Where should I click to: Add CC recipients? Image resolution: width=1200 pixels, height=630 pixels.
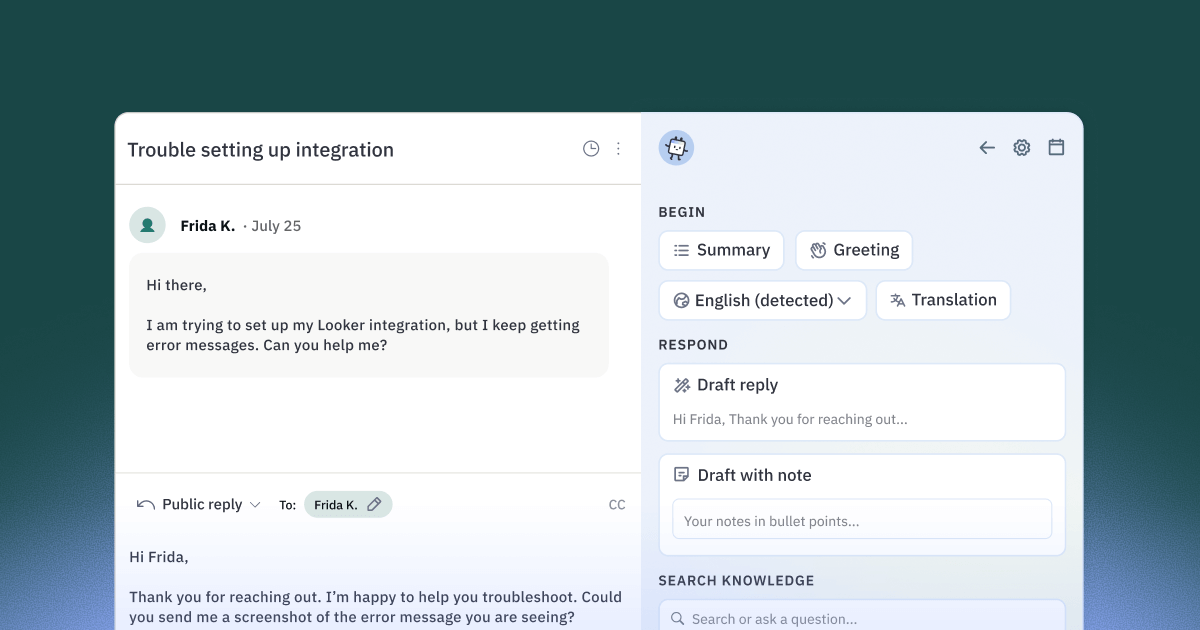tap(617, 505)
